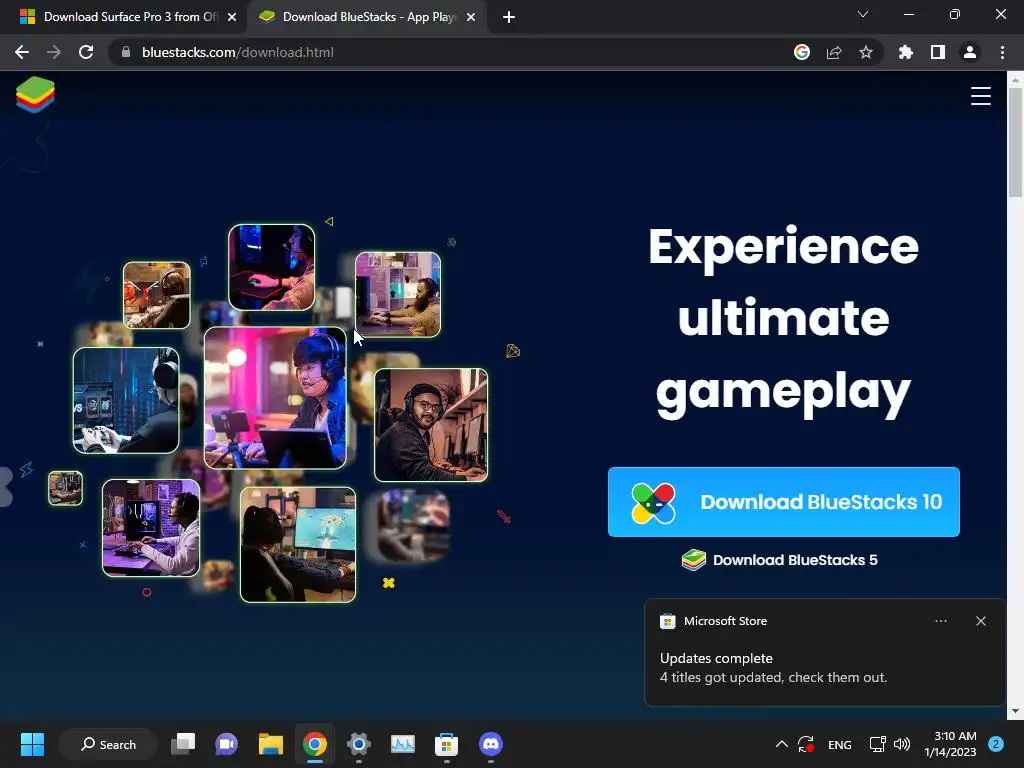
Task: Close the Download BlueStacks tab
Action: pos(471,17)
